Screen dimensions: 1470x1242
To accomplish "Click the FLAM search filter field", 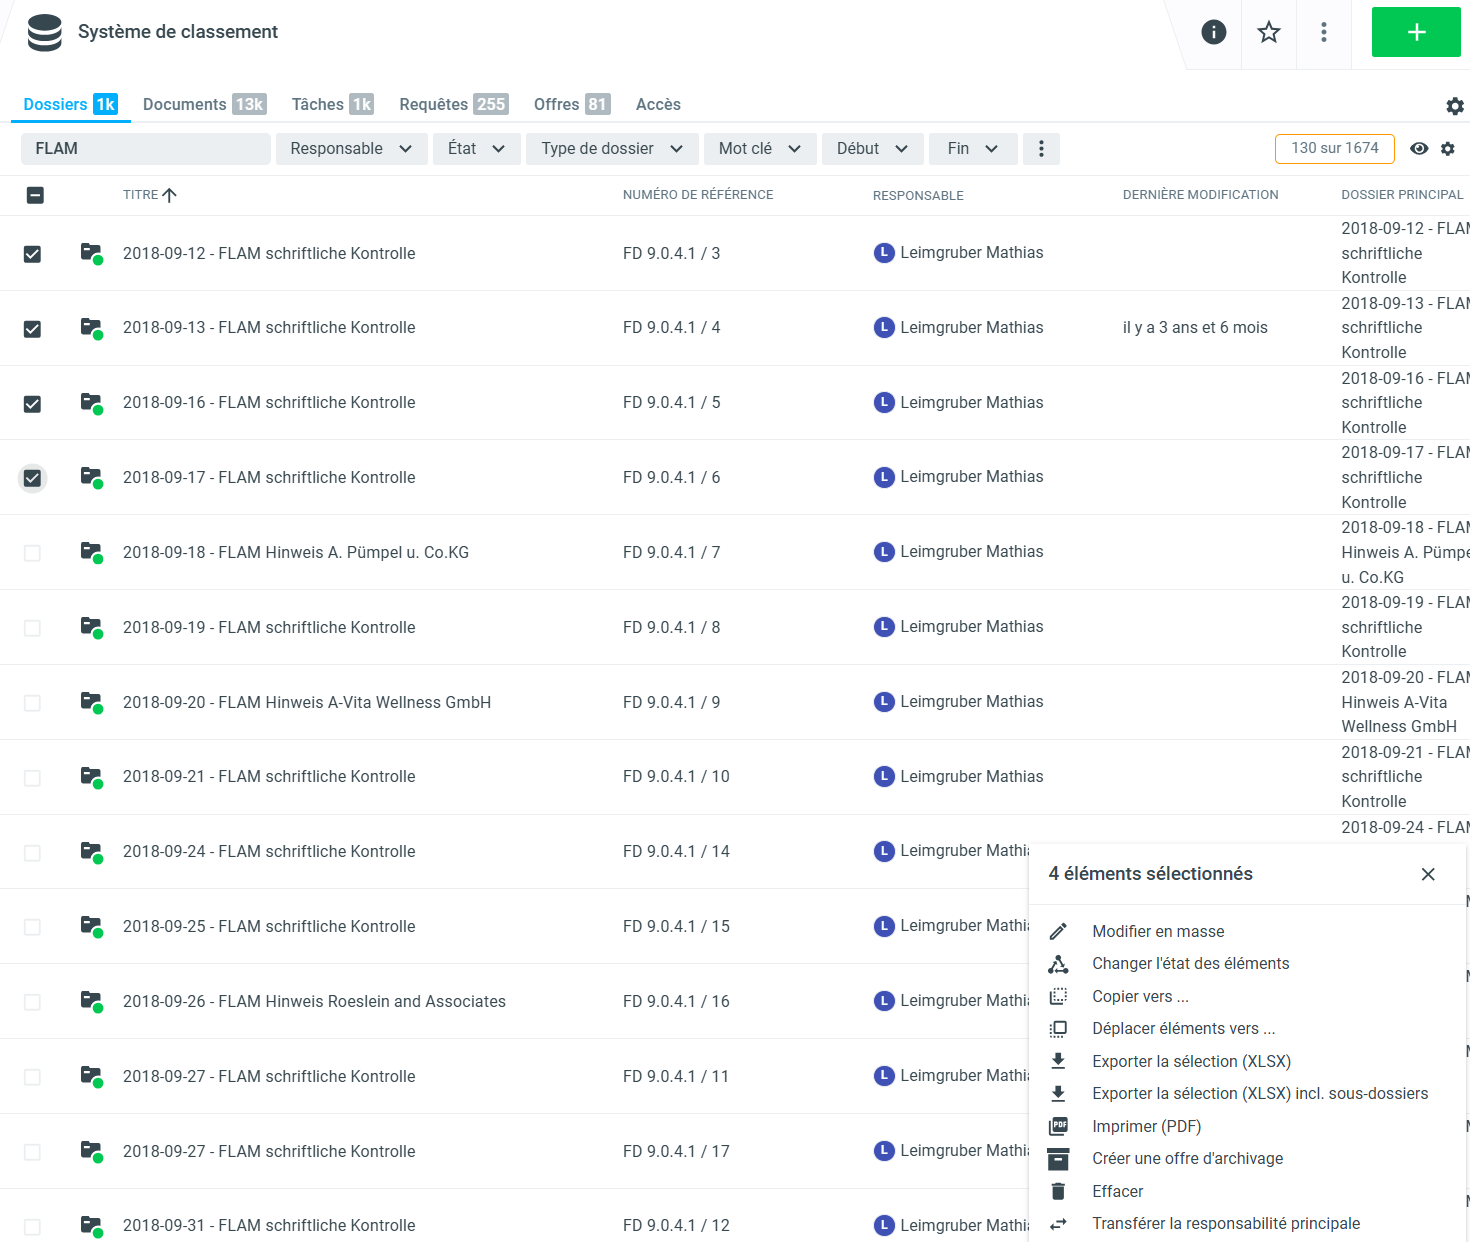I will [146, 149].
